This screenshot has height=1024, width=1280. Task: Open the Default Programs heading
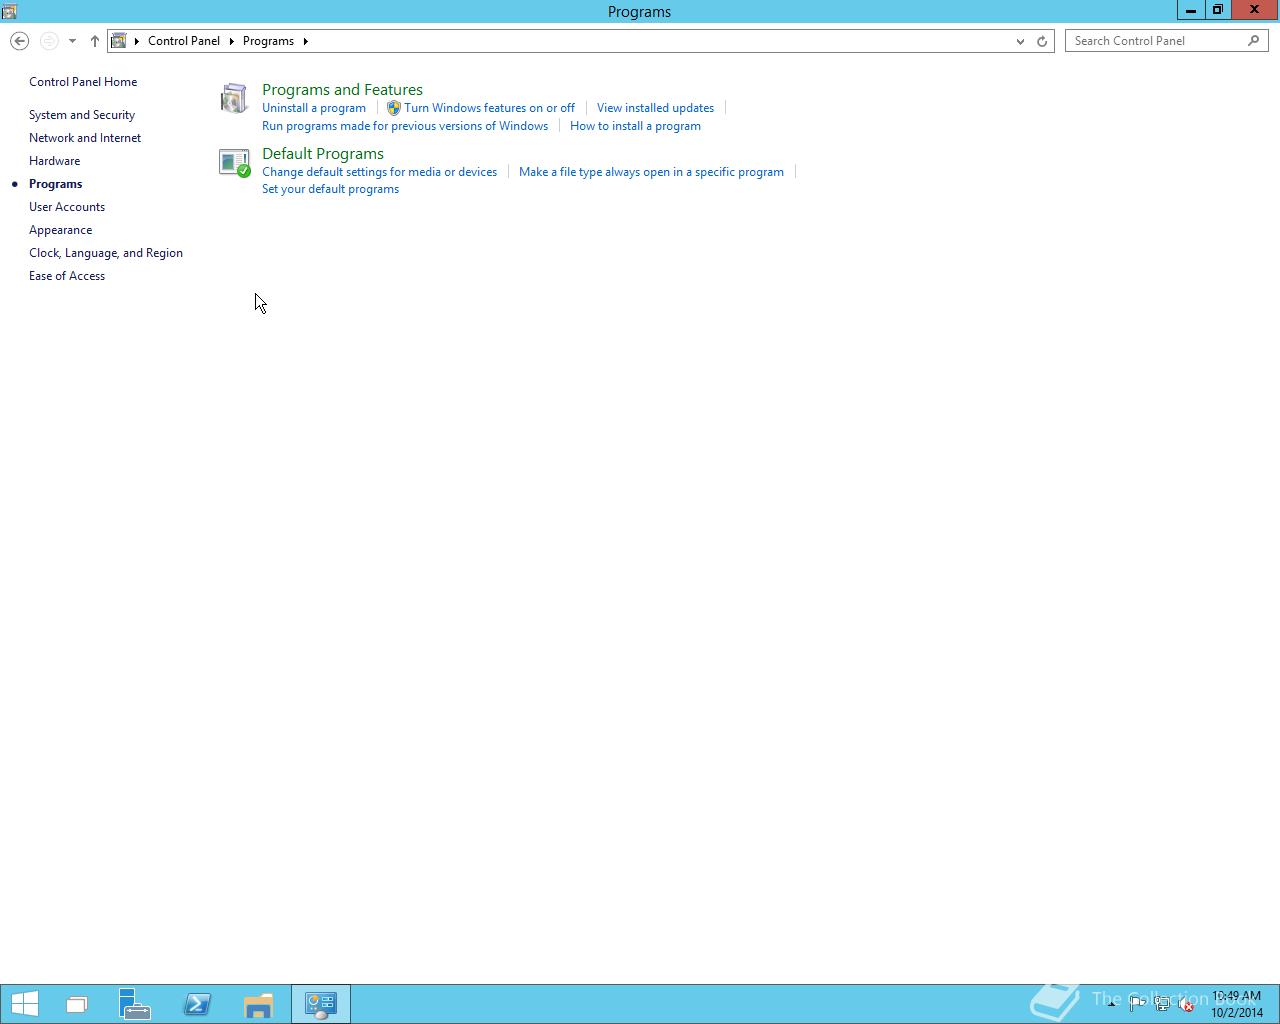coord(323,154)
